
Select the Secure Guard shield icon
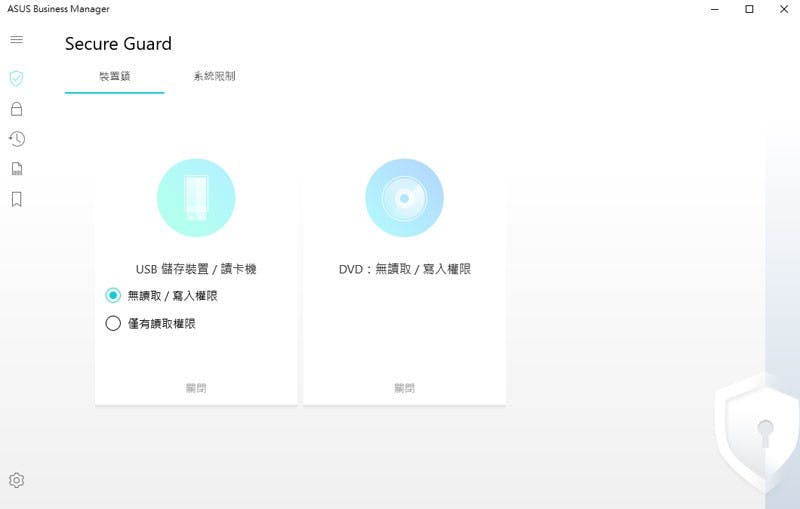[16, 78]
